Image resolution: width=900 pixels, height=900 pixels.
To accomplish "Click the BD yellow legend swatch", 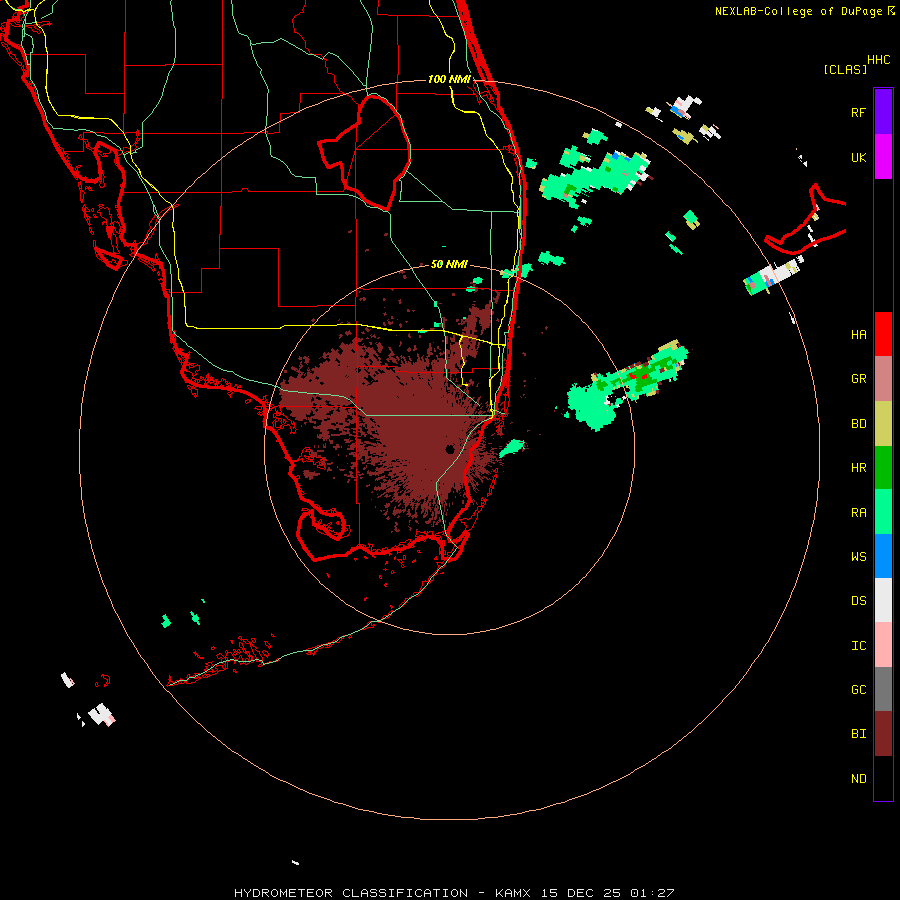I will point(883,423).
